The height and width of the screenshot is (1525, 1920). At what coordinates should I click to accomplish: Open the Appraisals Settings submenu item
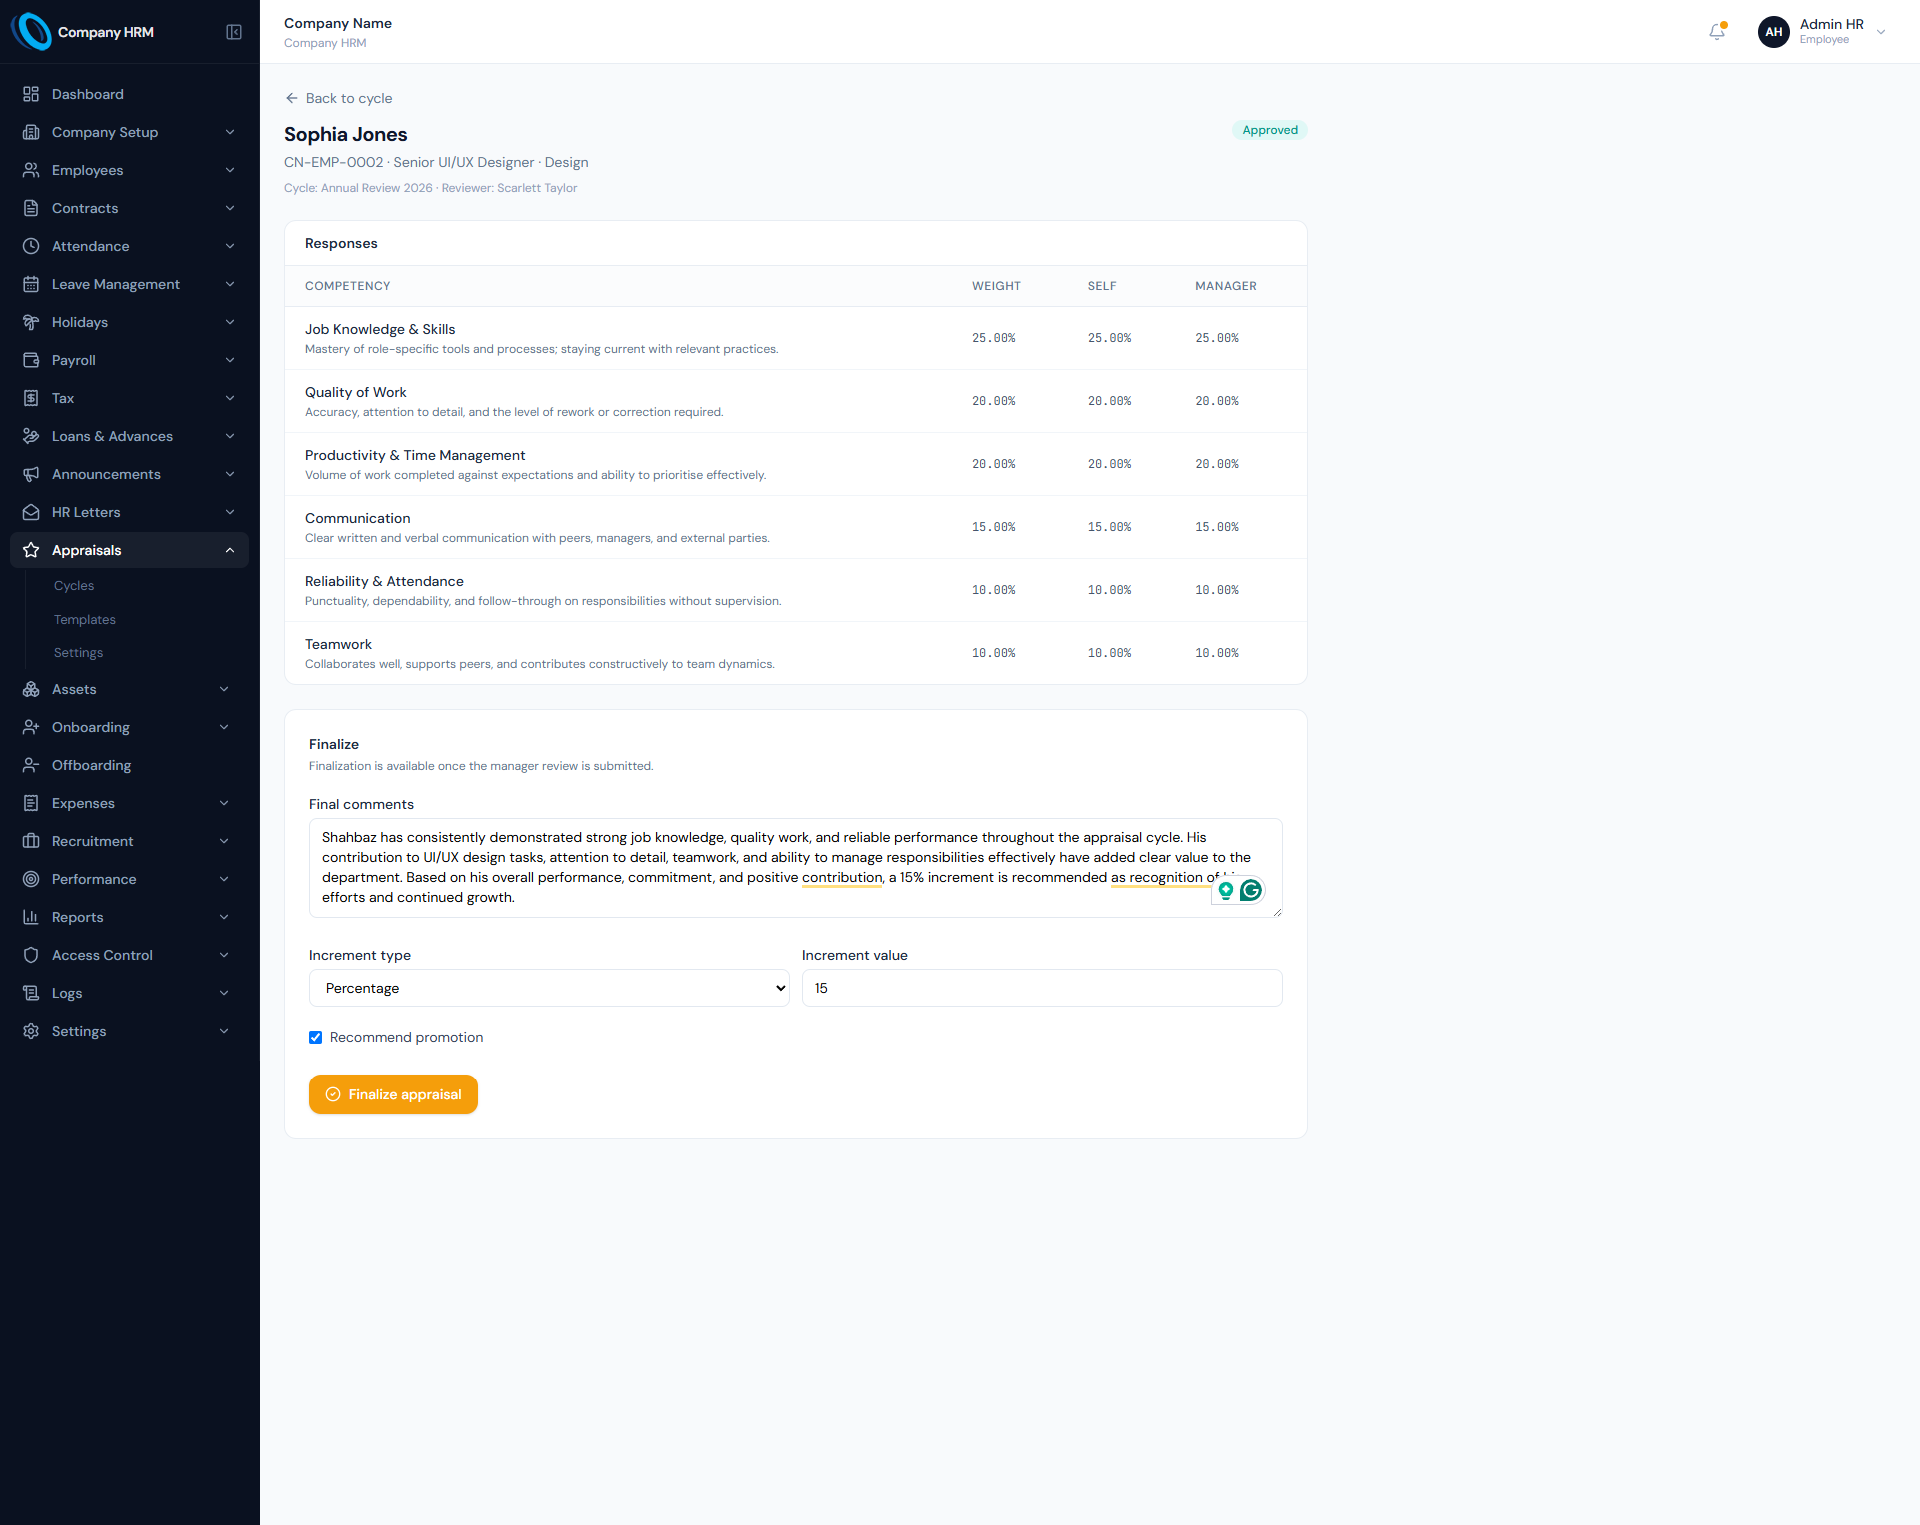[x=78, y=653]
